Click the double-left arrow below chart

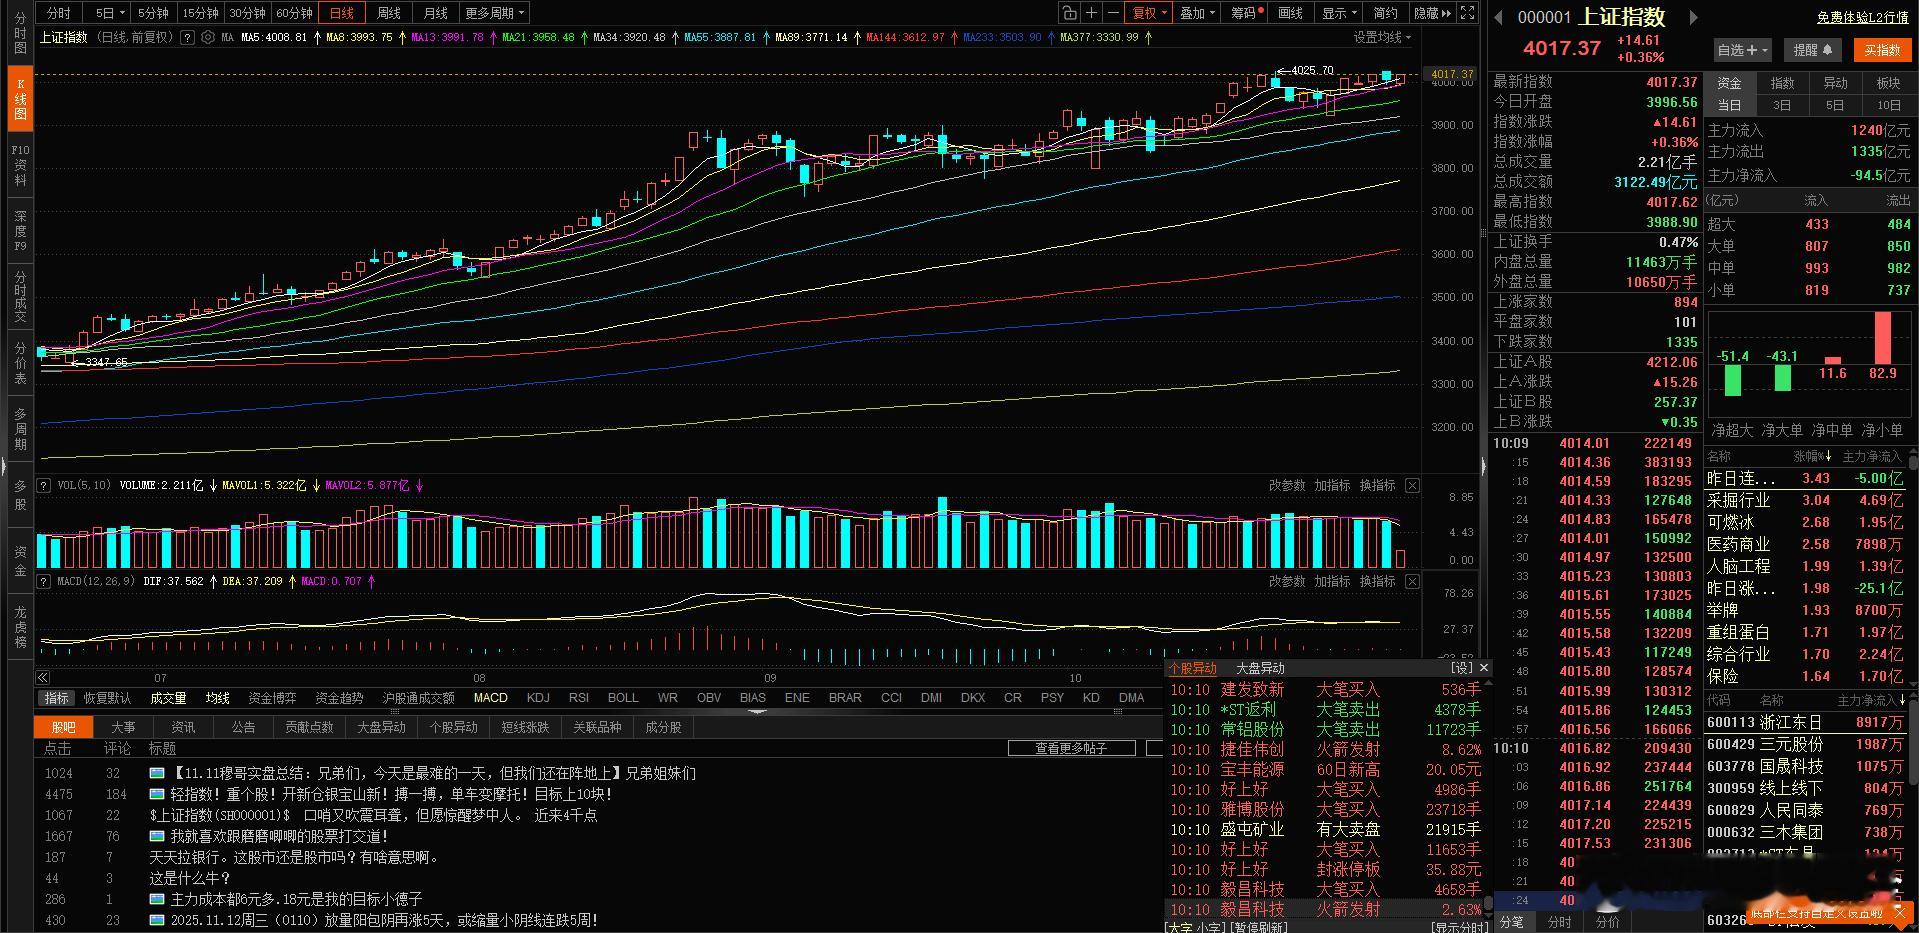click(43, 677)
